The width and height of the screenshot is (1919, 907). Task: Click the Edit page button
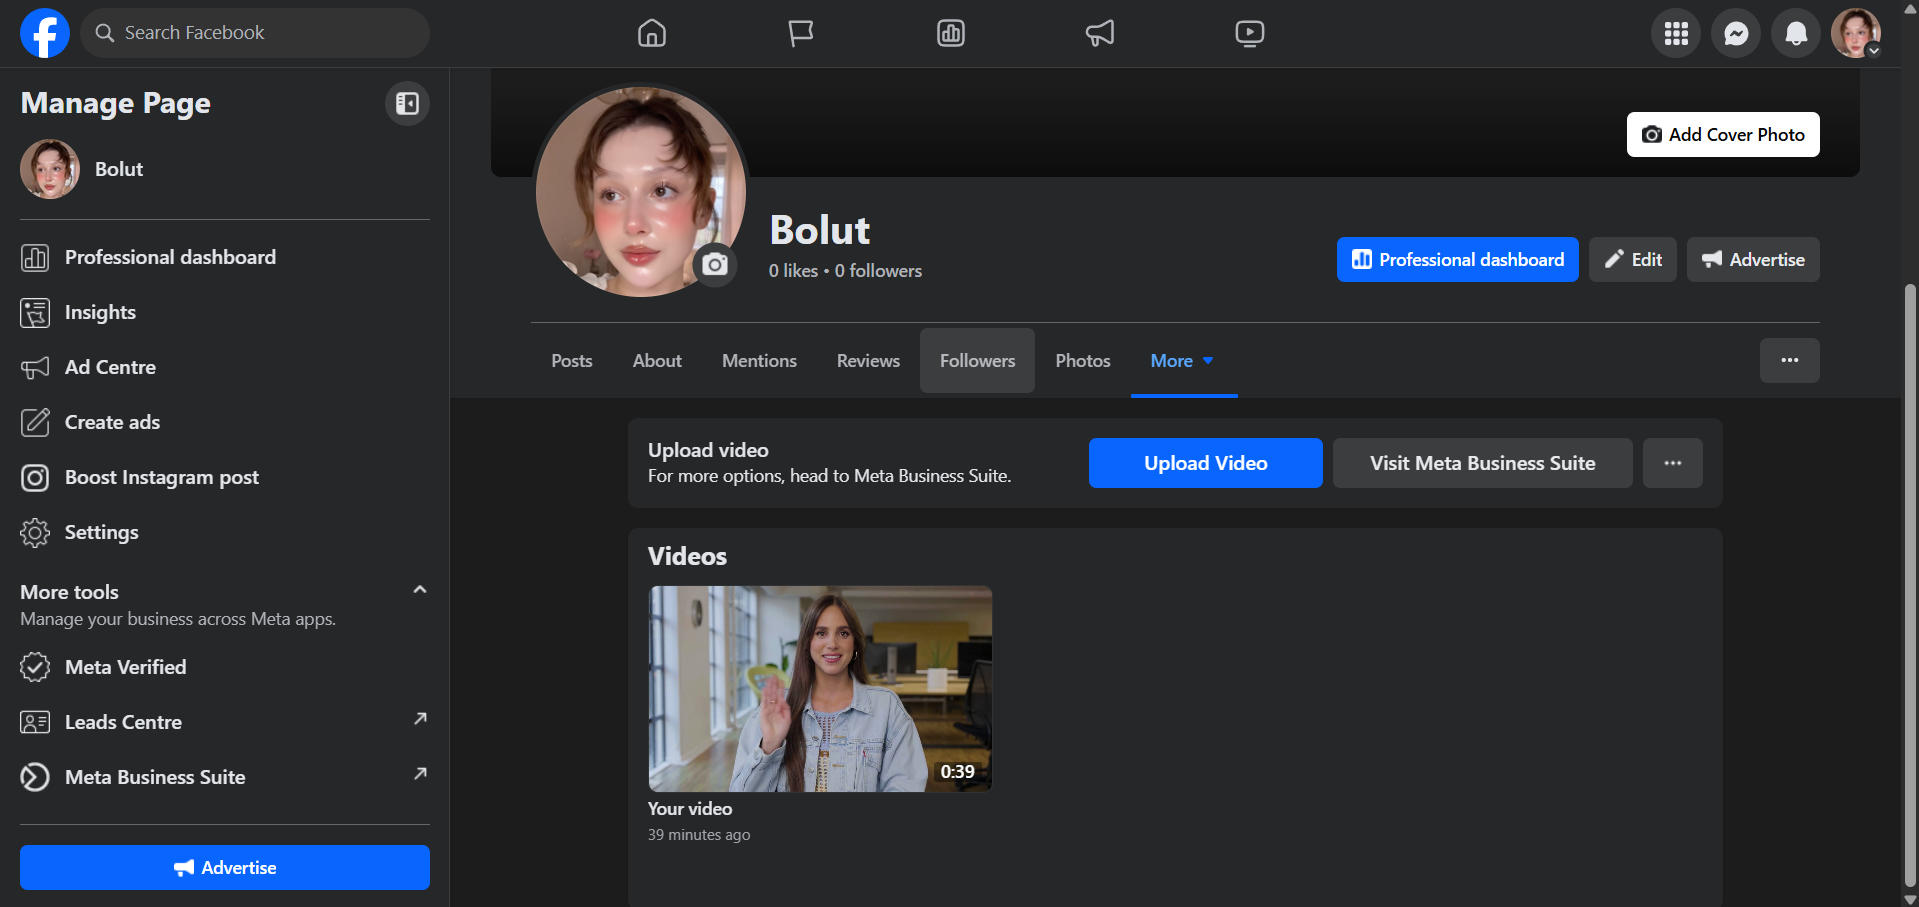click(1633, 259)
